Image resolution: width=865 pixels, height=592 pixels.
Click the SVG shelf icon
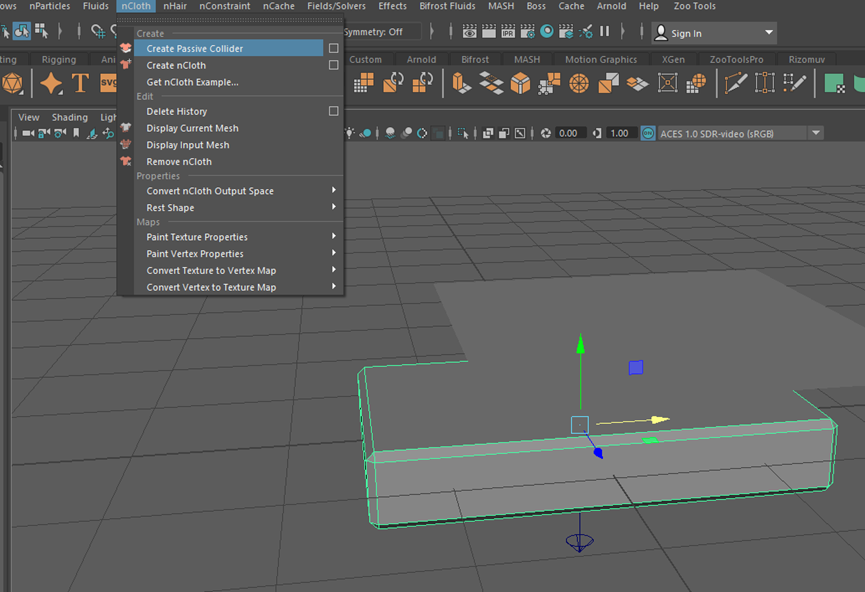click(108, 84)
